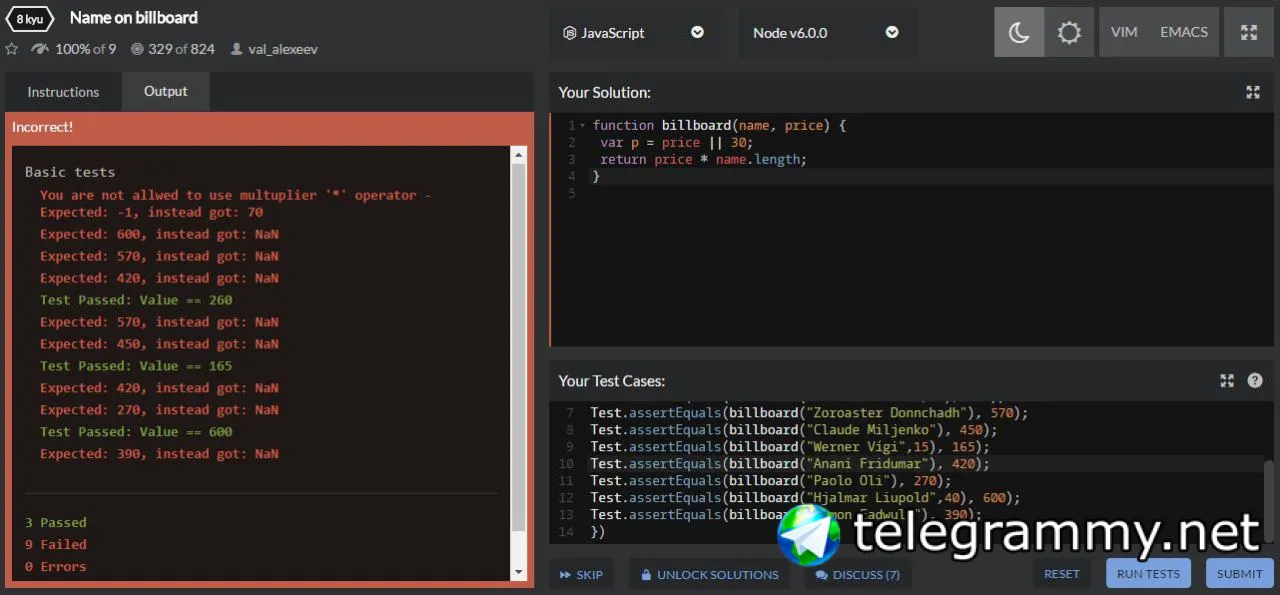Viewport: 1280px width, 595px height.
Task: Click test case line with "Claude Miljenko"
Action: [x=794, y=430]
